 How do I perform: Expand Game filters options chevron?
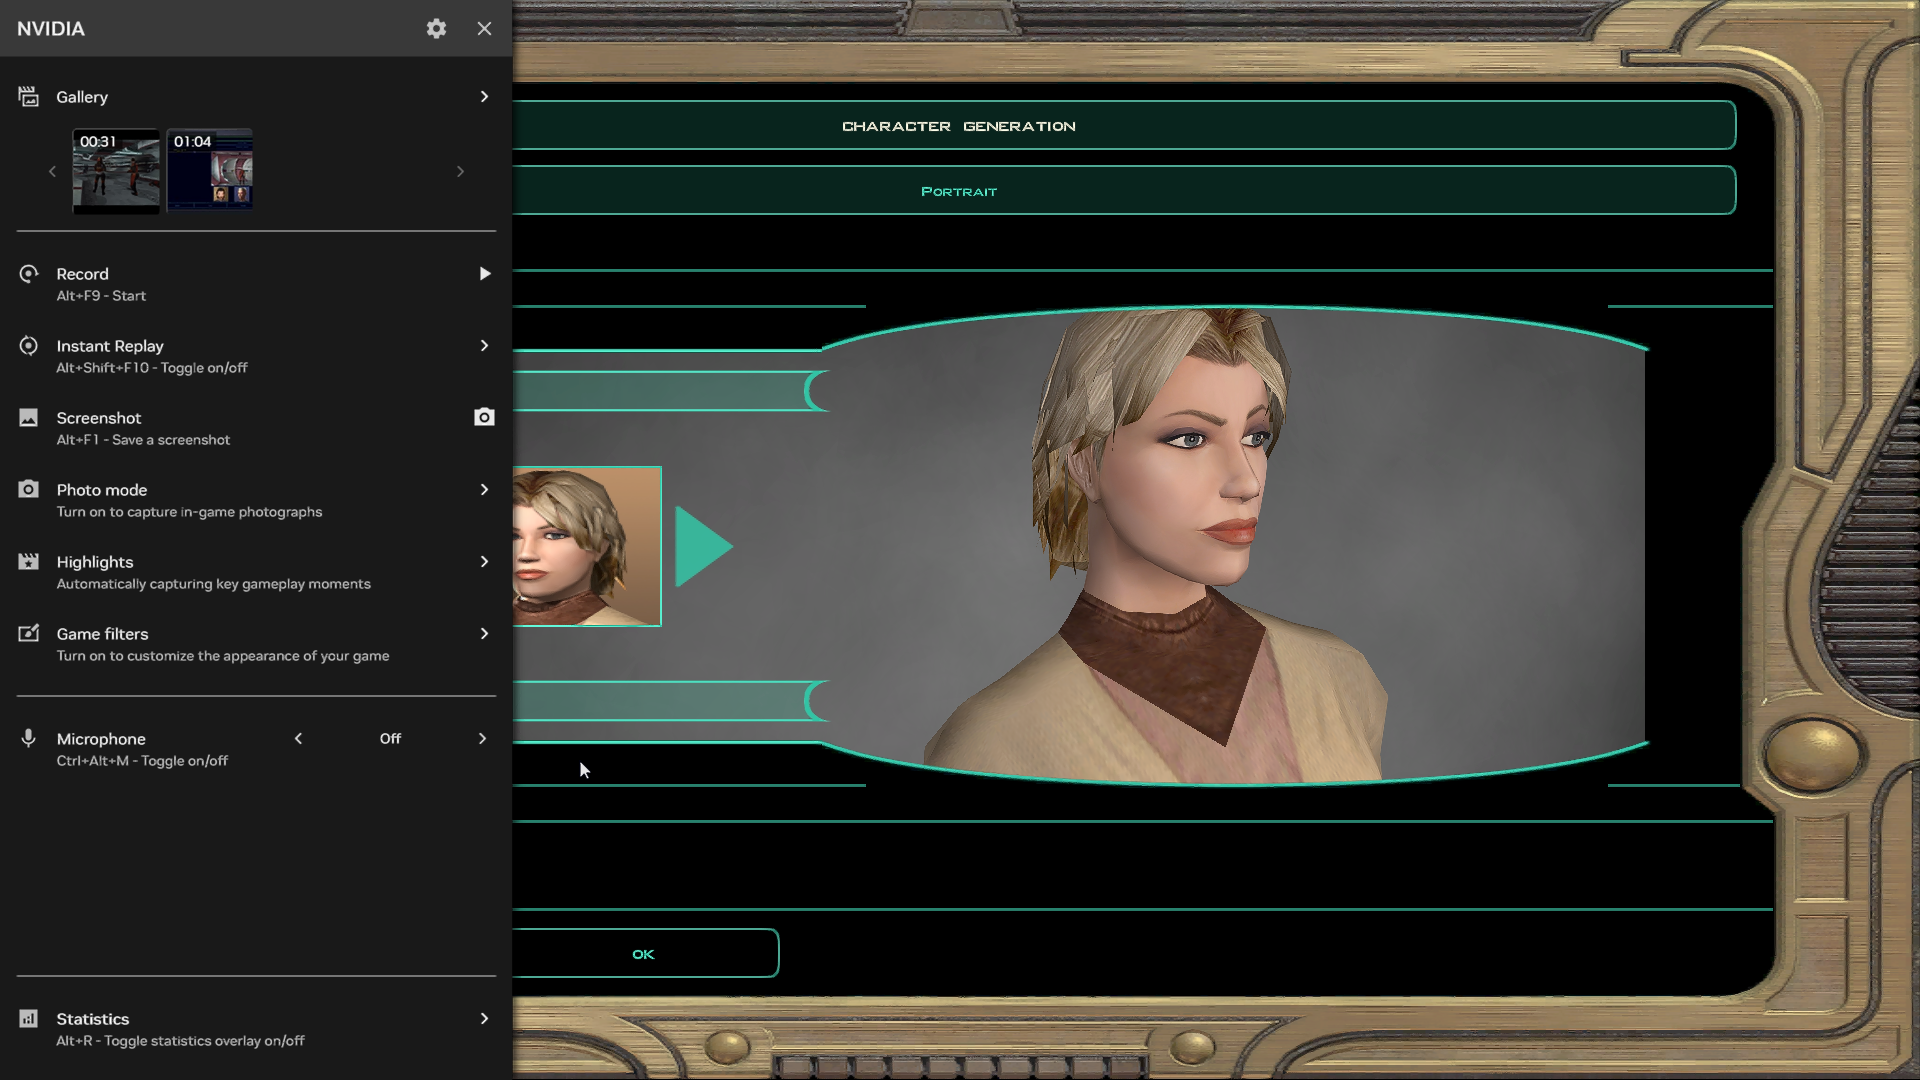[484, 633]
